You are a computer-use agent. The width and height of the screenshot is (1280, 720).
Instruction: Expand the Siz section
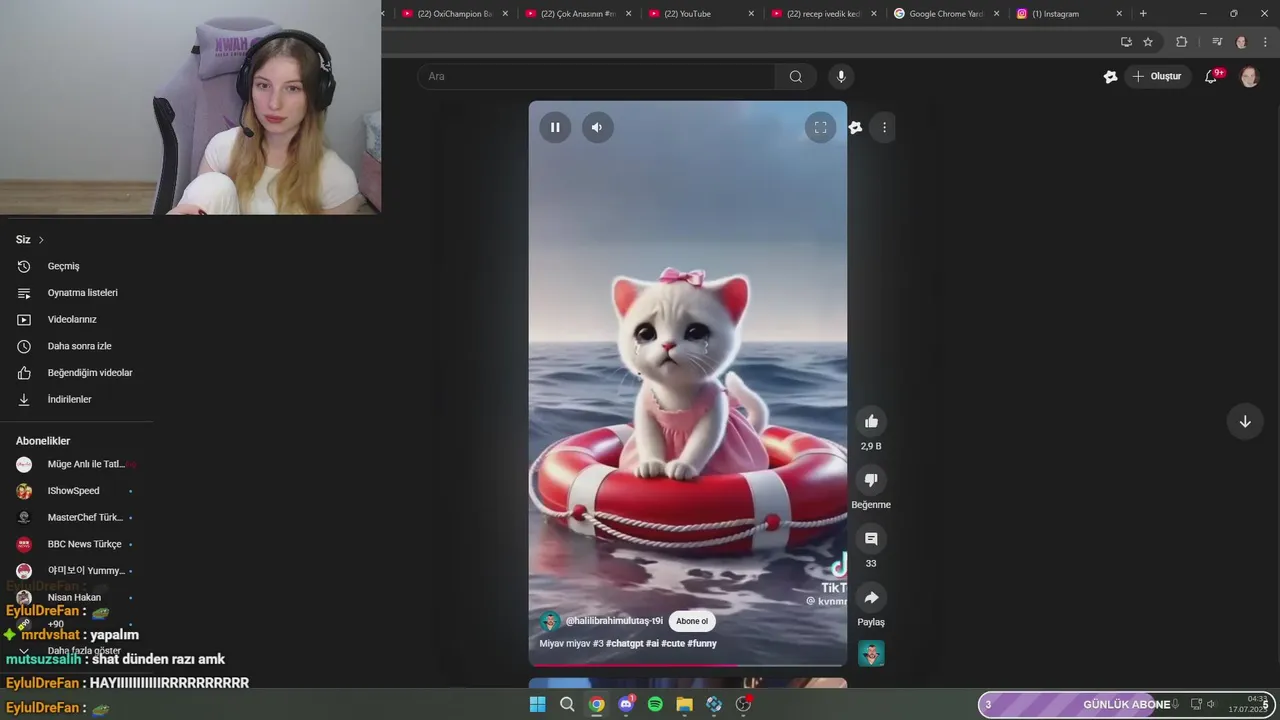(30, 240)
